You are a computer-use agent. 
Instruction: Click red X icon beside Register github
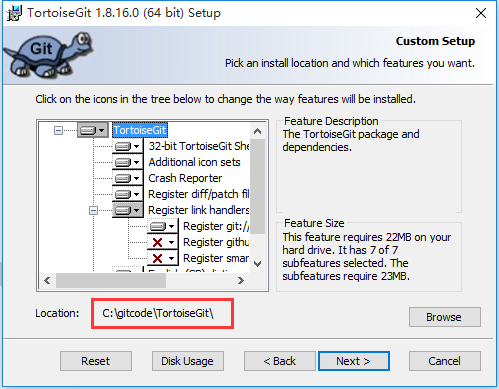[x=162, y=242]
